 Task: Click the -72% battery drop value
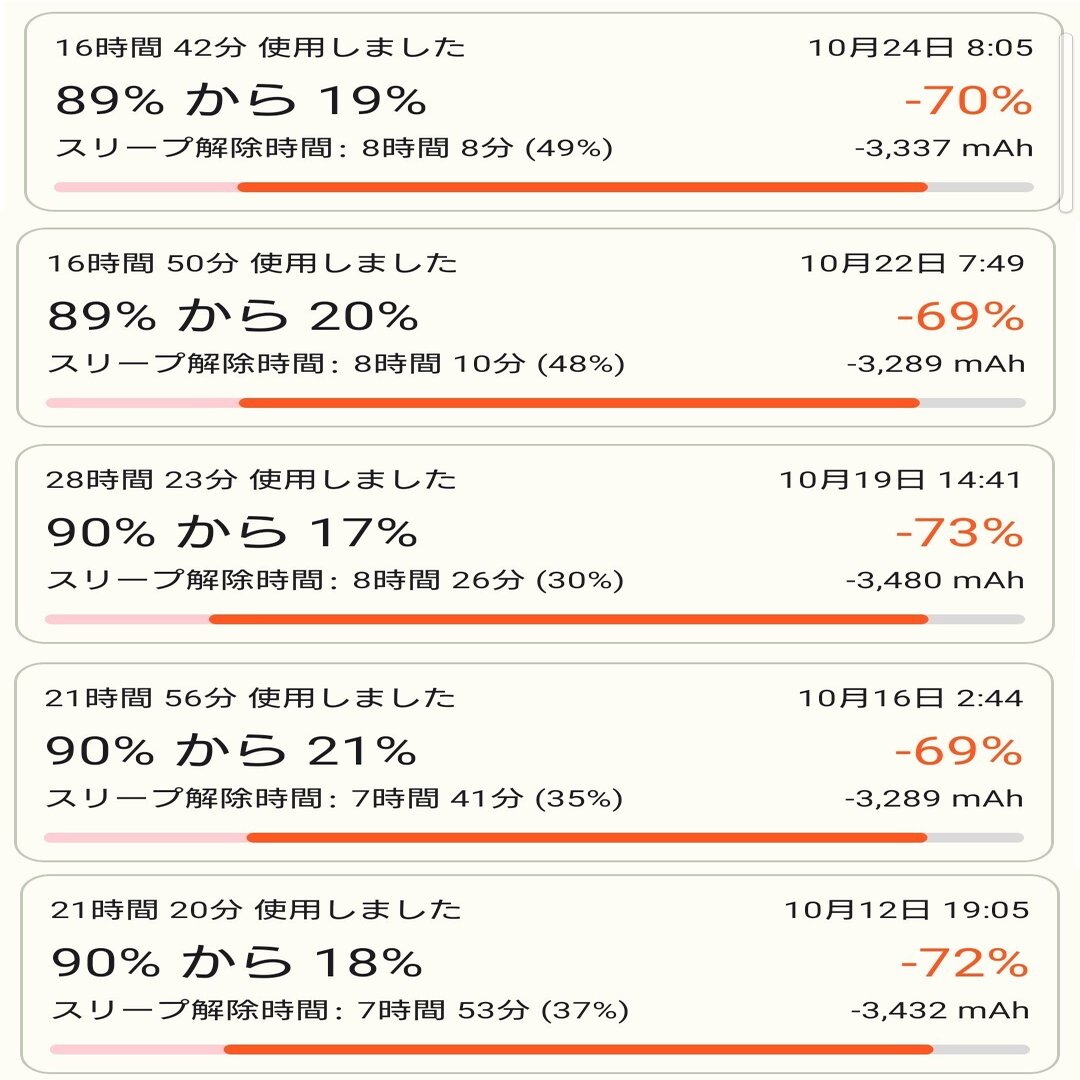(x=964, y=963)
